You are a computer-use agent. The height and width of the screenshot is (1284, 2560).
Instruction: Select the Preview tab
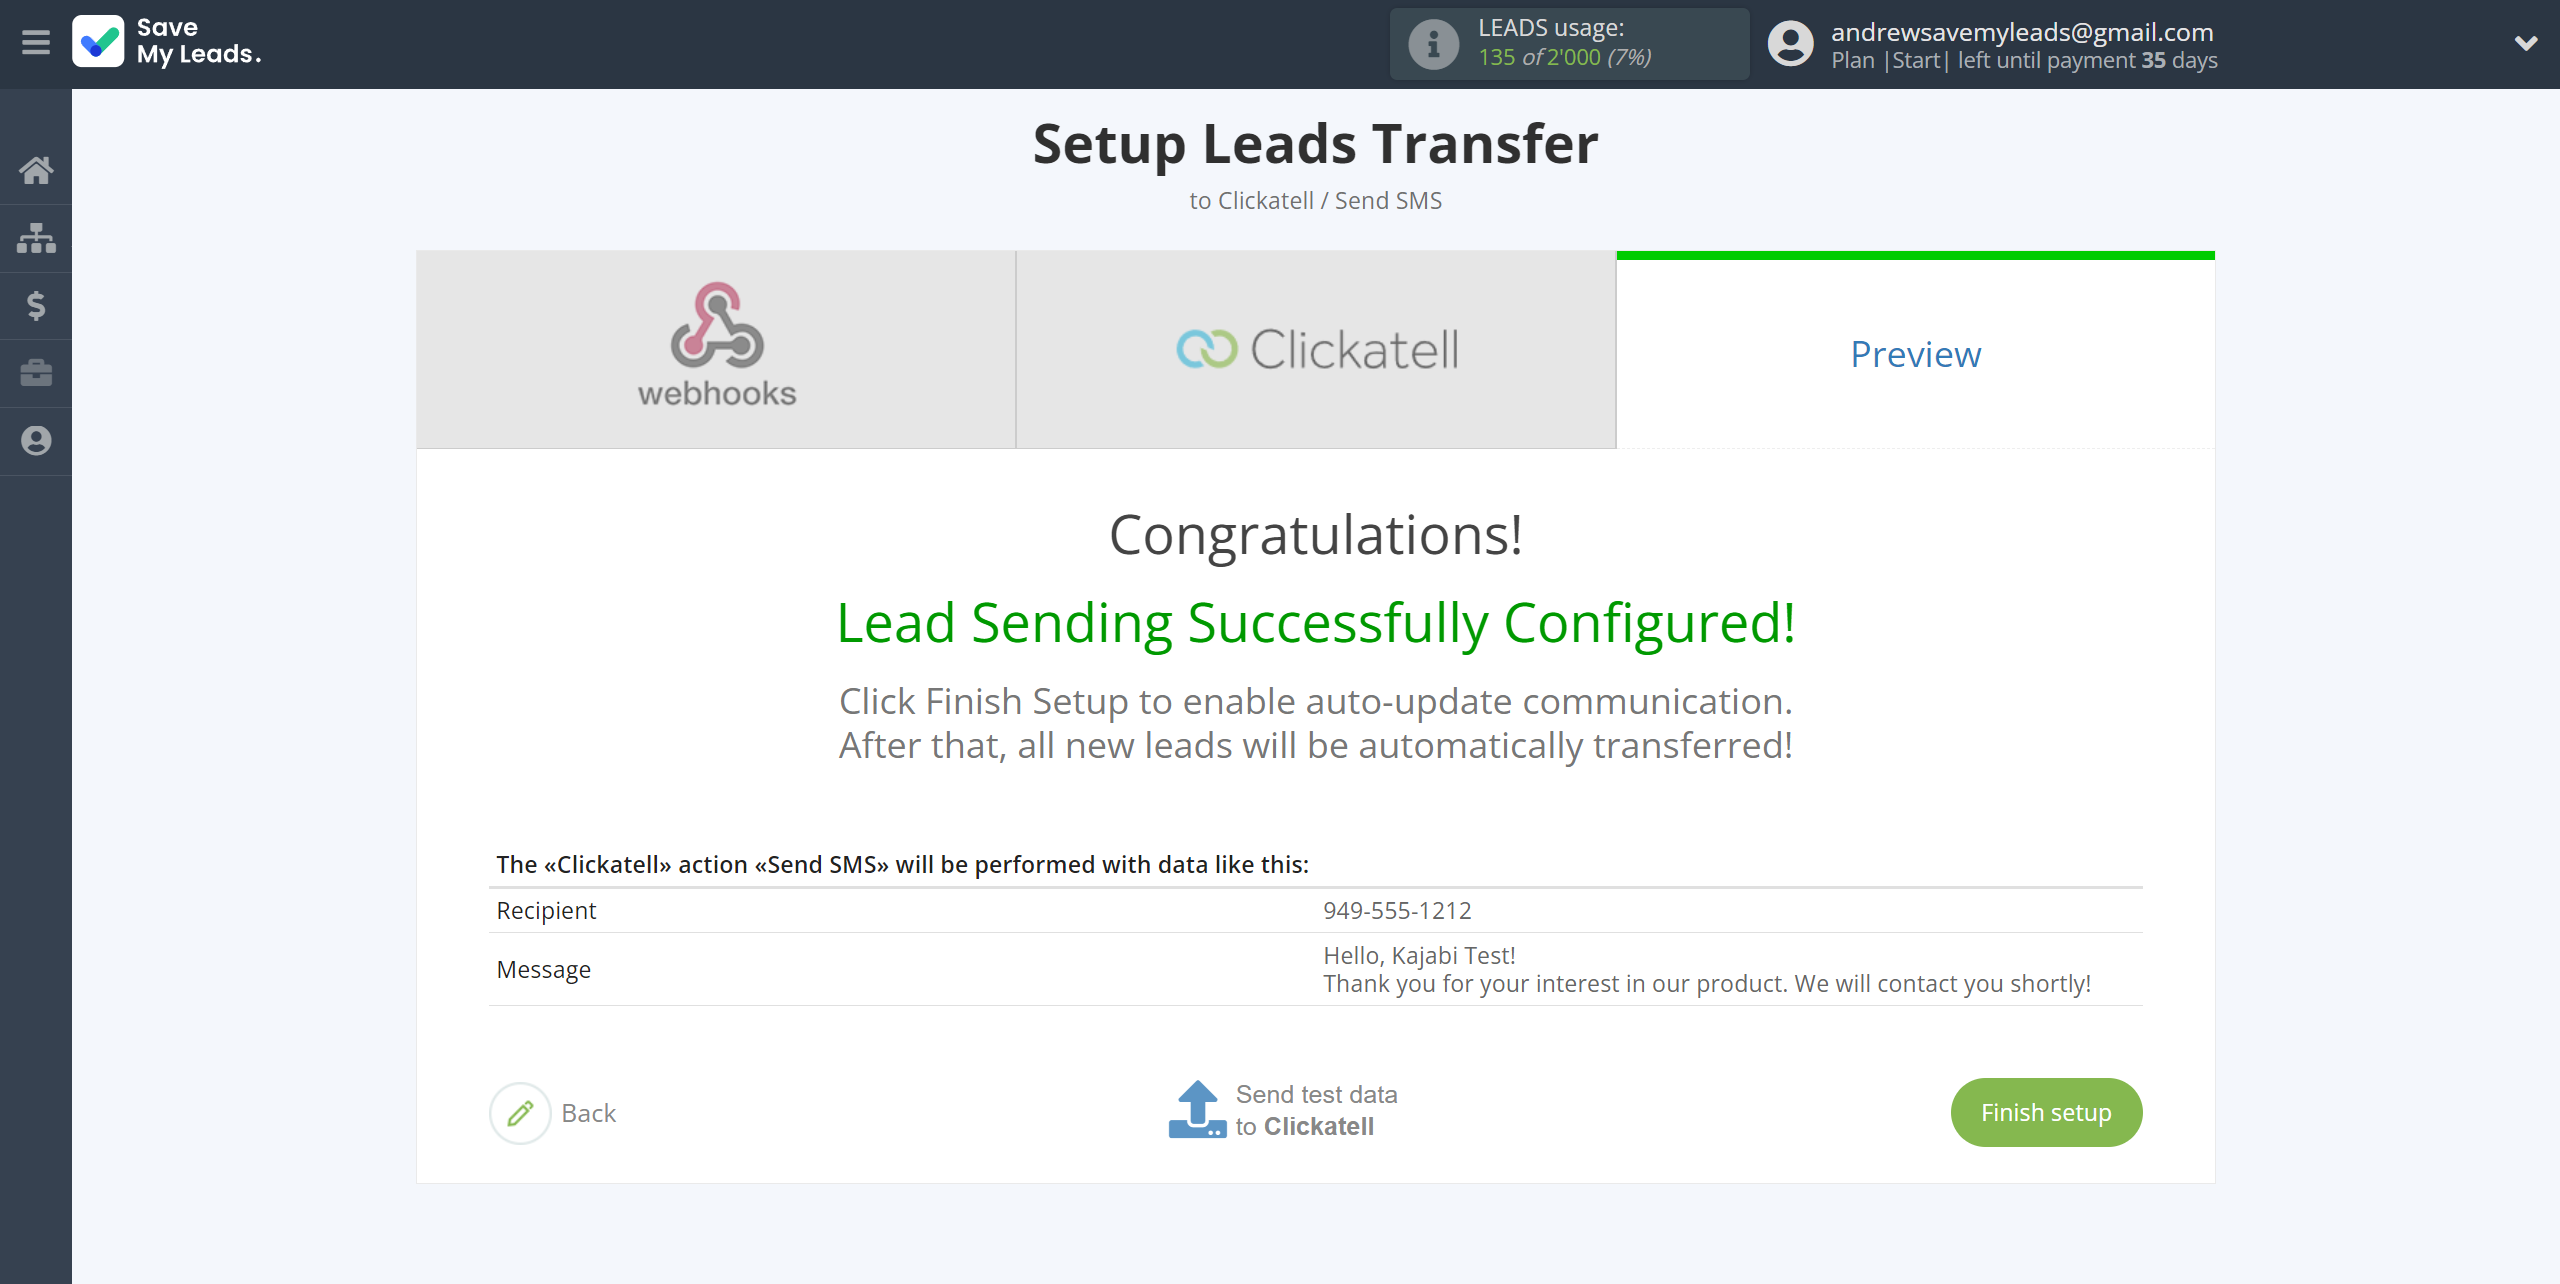click(1915, 352)
